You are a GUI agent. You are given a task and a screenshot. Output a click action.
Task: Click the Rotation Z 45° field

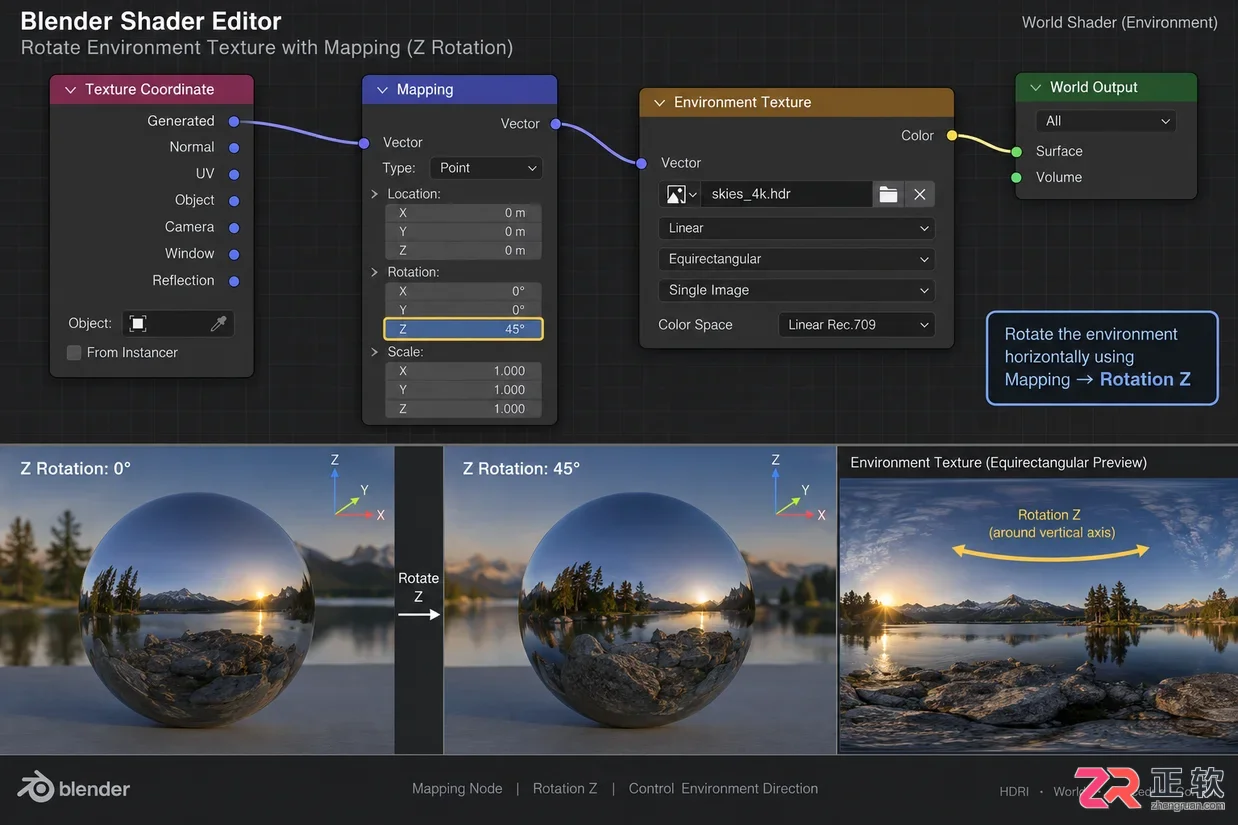[463, 329]
